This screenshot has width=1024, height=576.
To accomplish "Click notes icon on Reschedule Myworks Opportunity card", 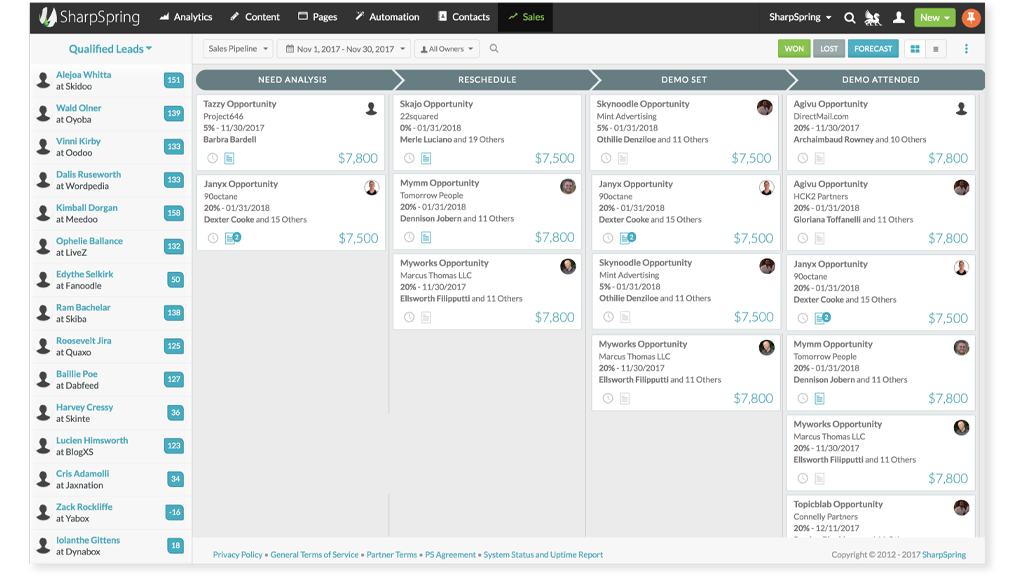I will click(426, 317).
